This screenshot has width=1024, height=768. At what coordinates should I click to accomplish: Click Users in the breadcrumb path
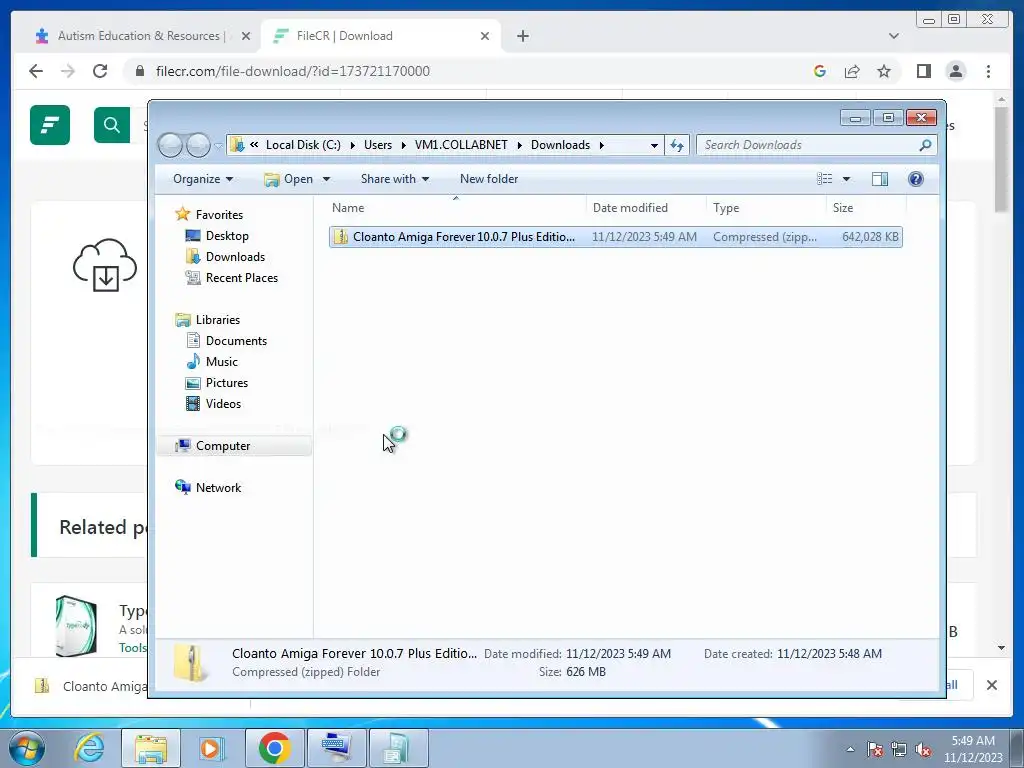click(378, 145)
